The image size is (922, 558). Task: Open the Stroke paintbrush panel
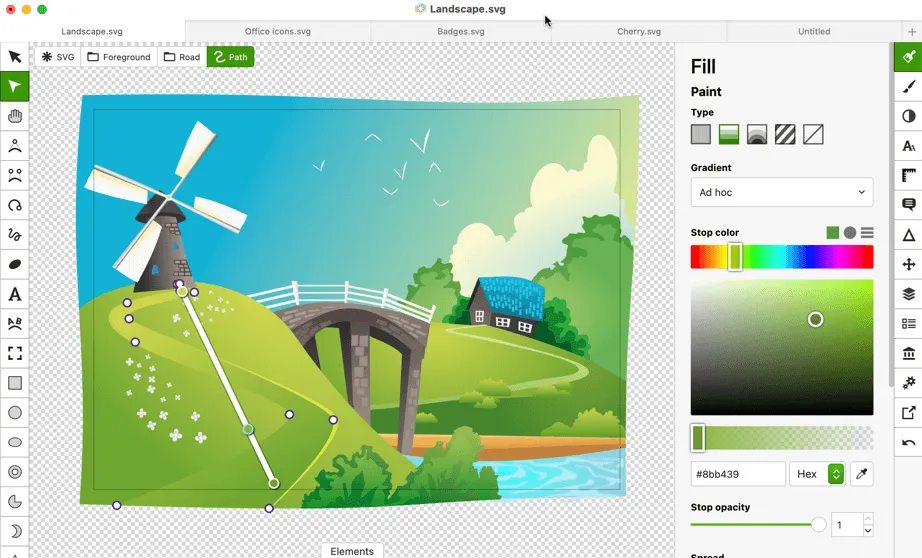(908, 86)
